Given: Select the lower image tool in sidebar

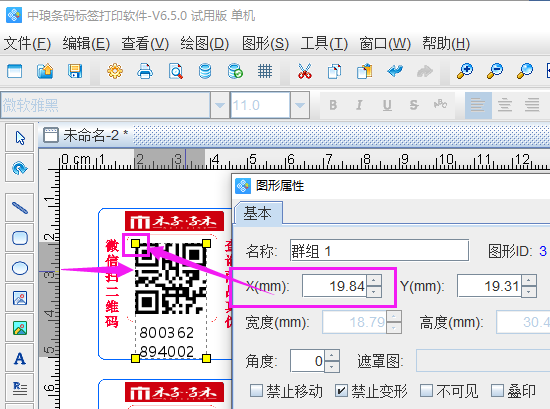Looking at the screenshot, I should (20, 328).
